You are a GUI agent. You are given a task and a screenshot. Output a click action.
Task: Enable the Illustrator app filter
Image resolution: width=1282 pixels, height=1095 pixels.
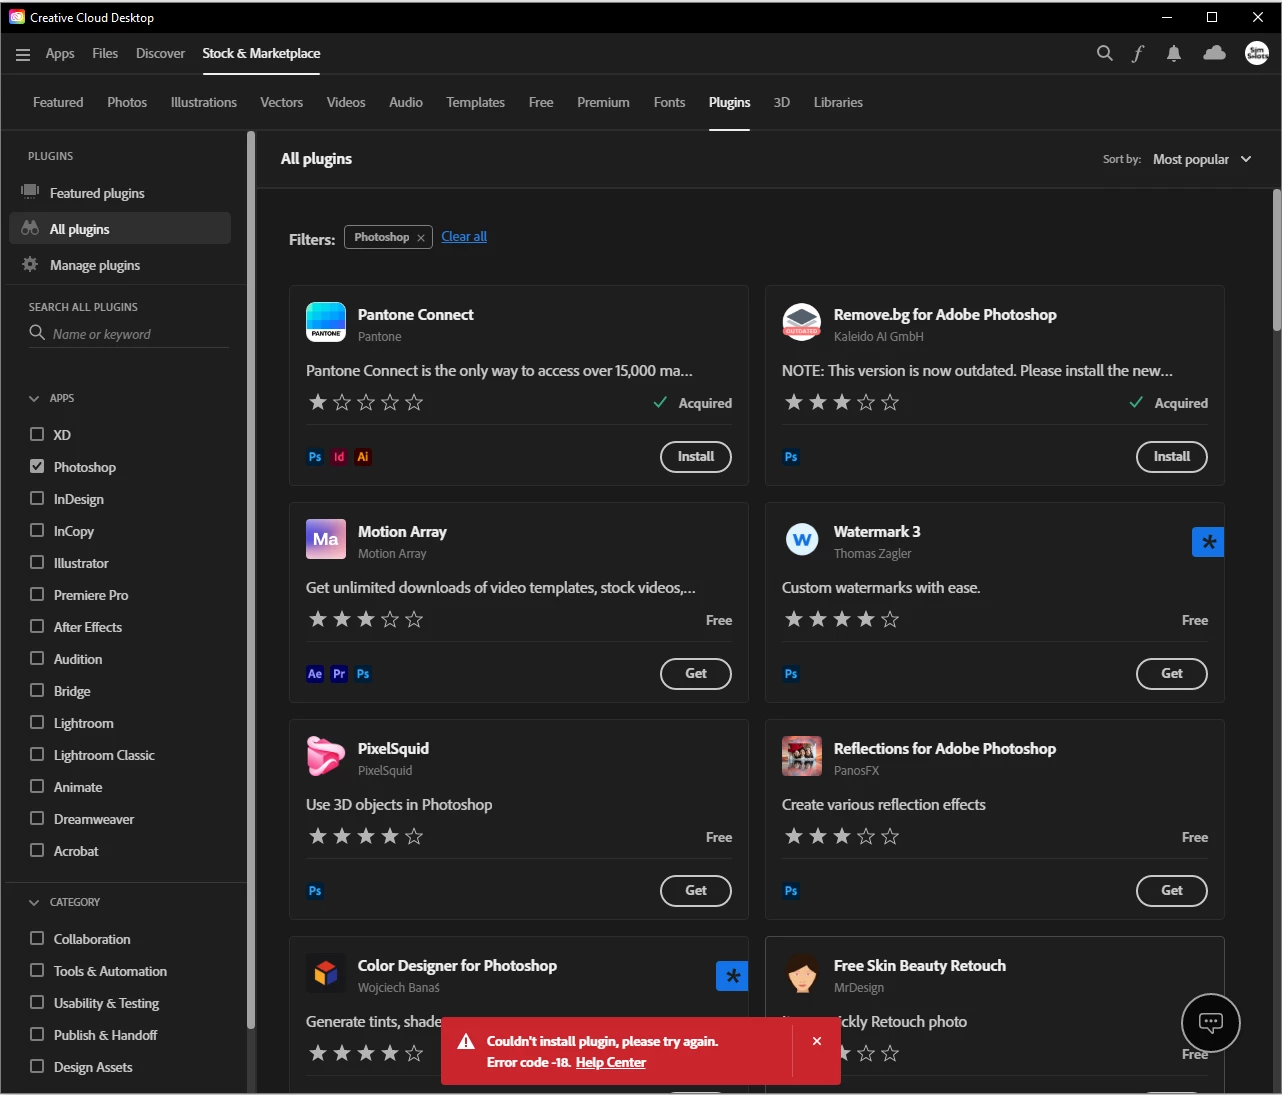click(x=37, y=562)
